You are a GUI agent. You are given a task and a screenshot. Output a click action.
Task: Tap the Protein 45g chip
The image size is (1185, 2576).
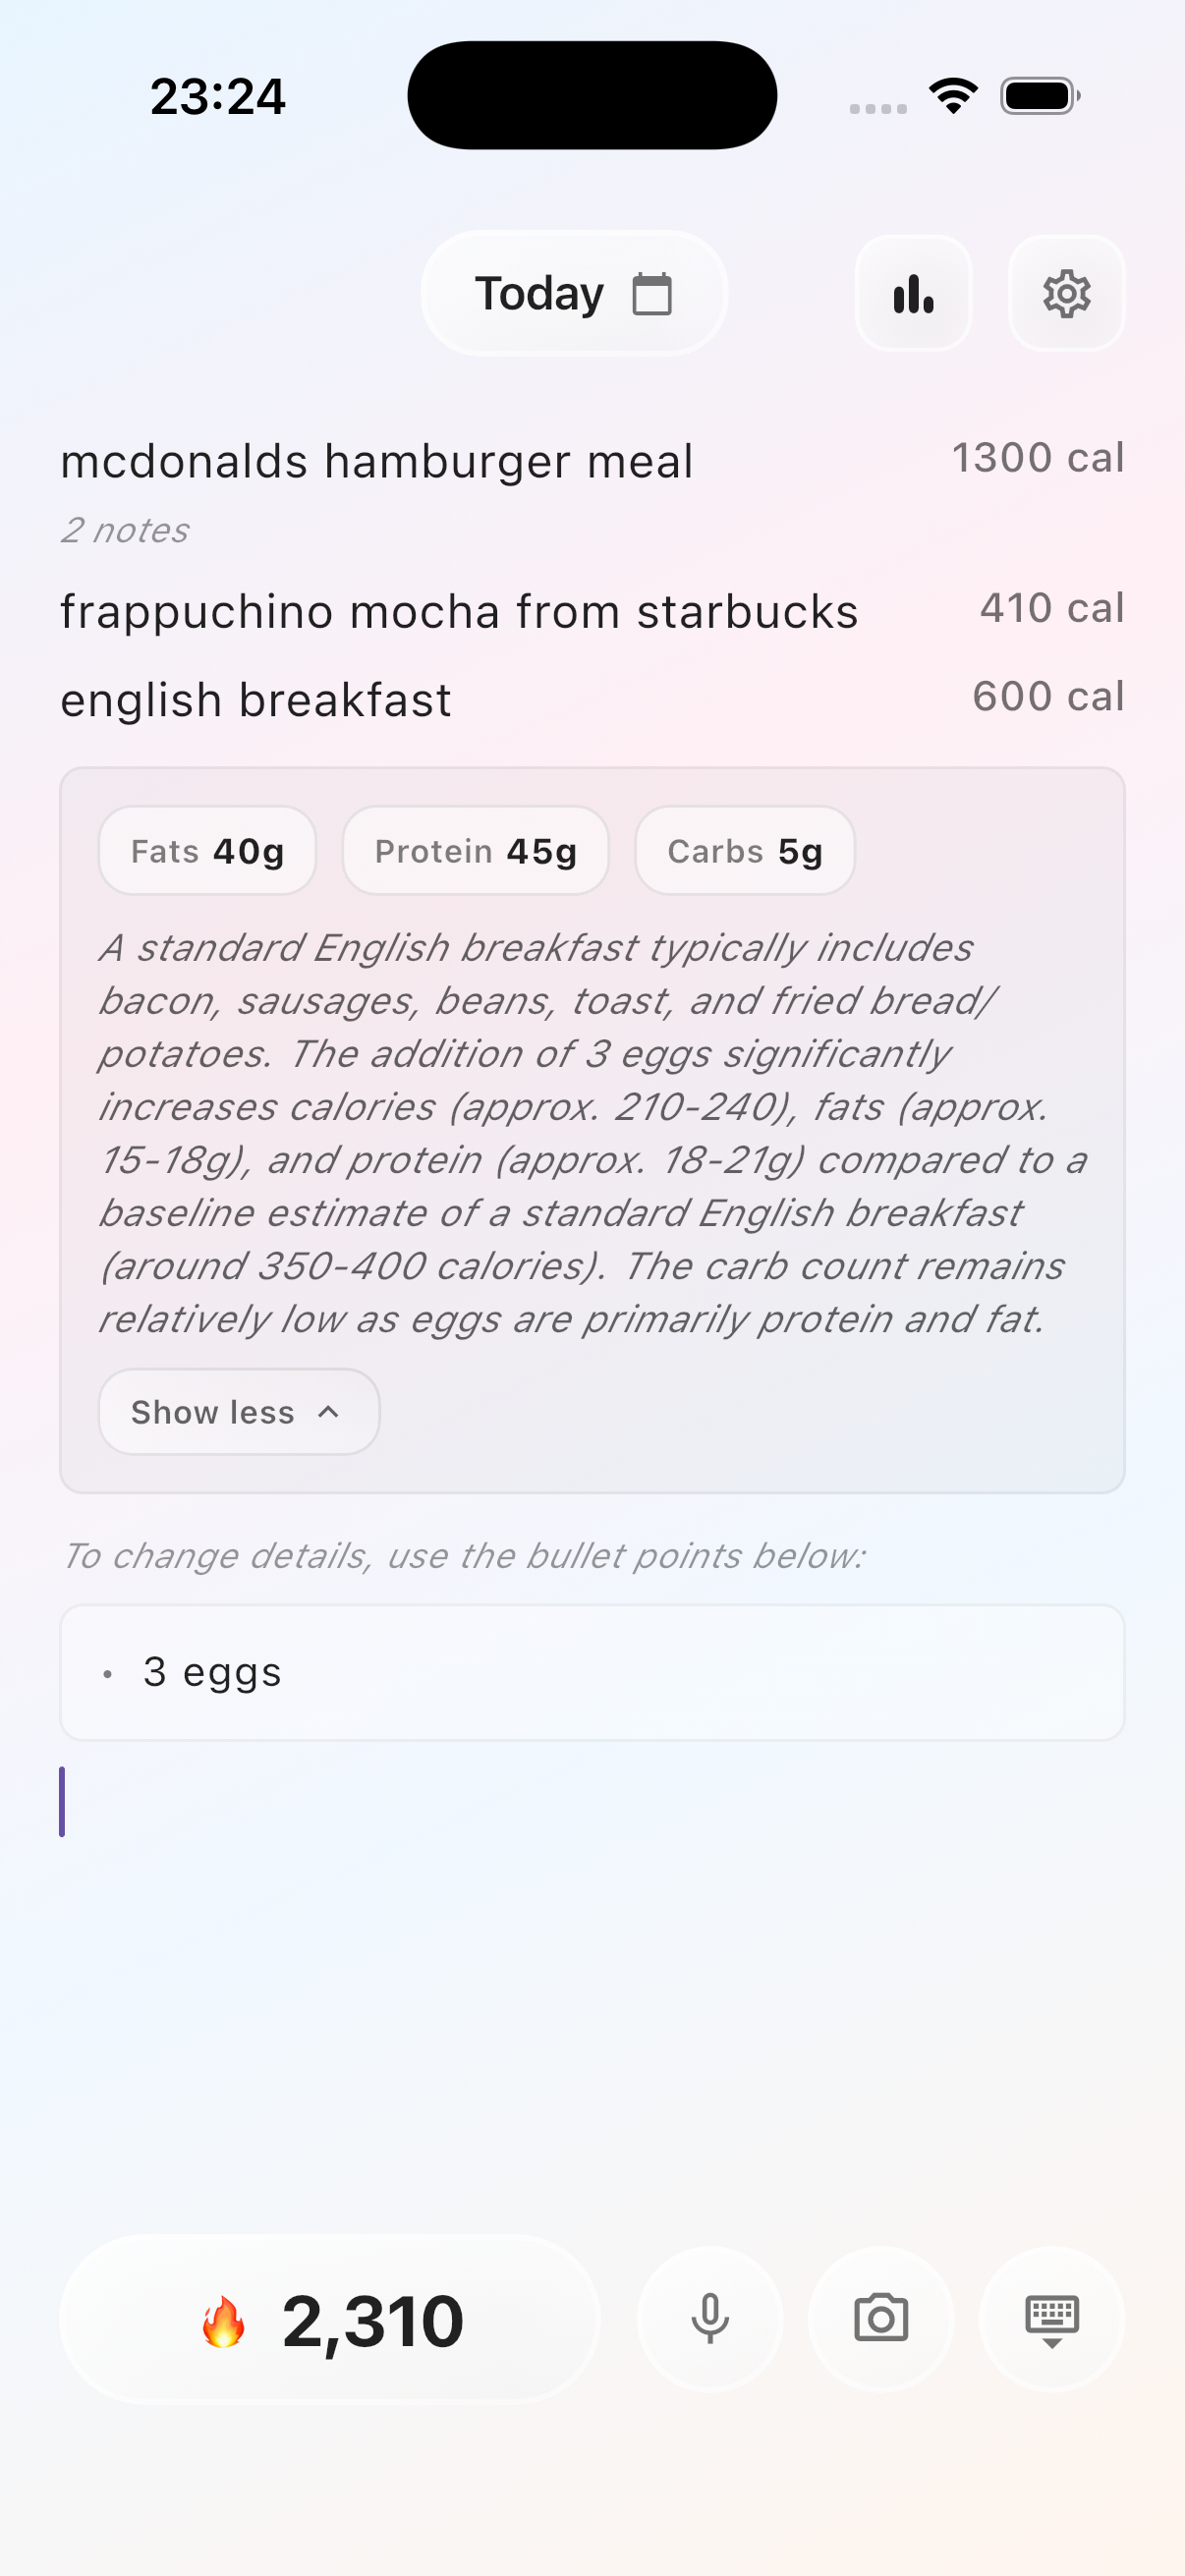pos(475,851)
